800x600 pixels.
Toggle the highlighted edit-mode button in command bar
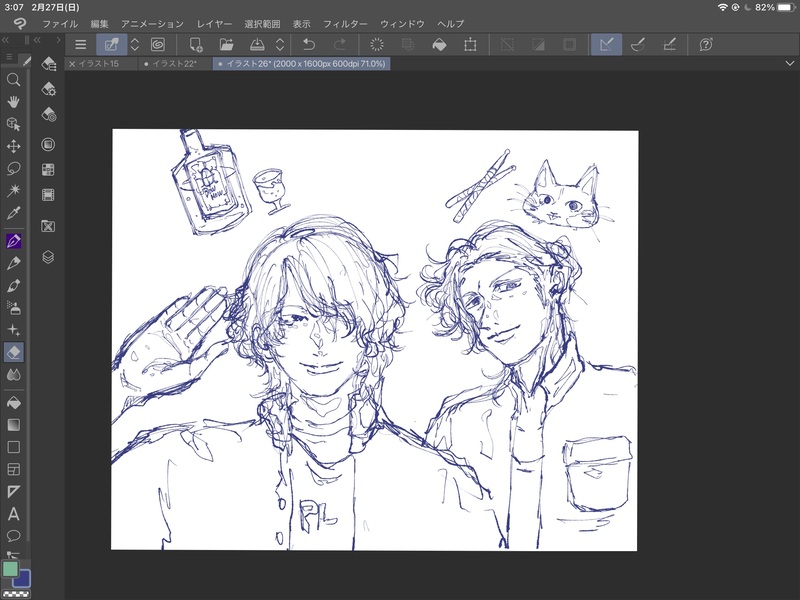111,44
